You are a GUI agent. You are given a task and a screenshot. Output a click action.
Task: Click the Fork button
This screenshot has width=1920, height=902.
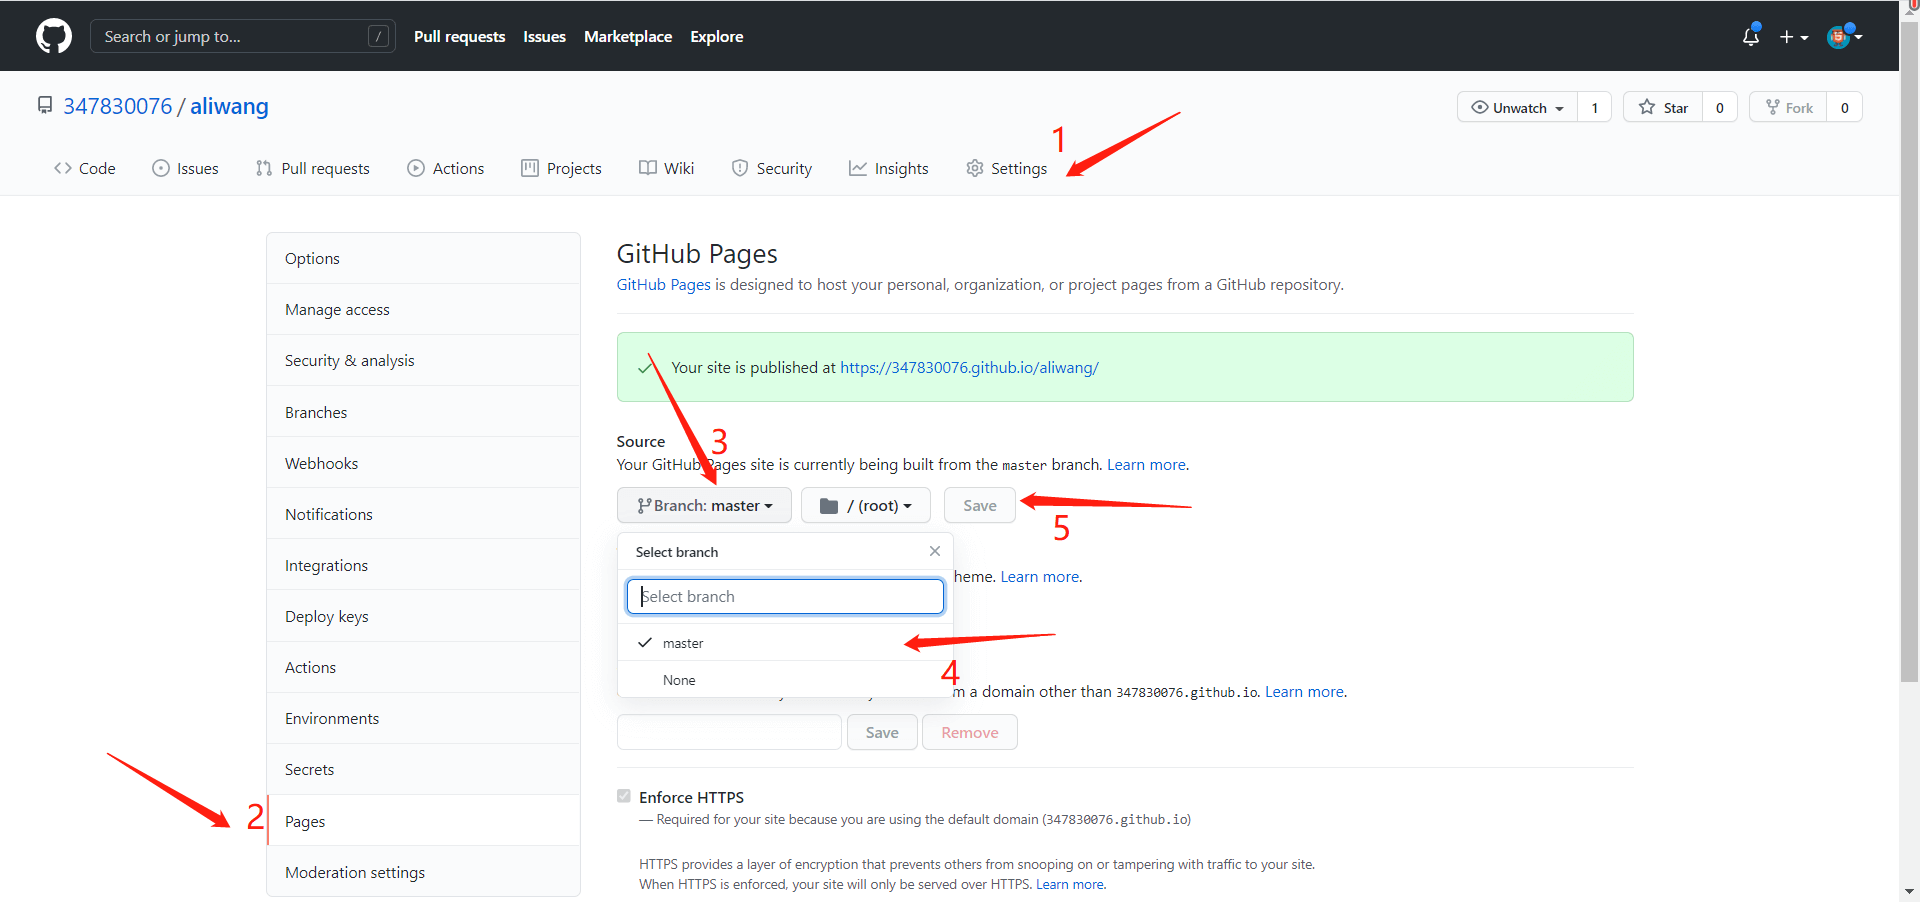click(1789, 107)
